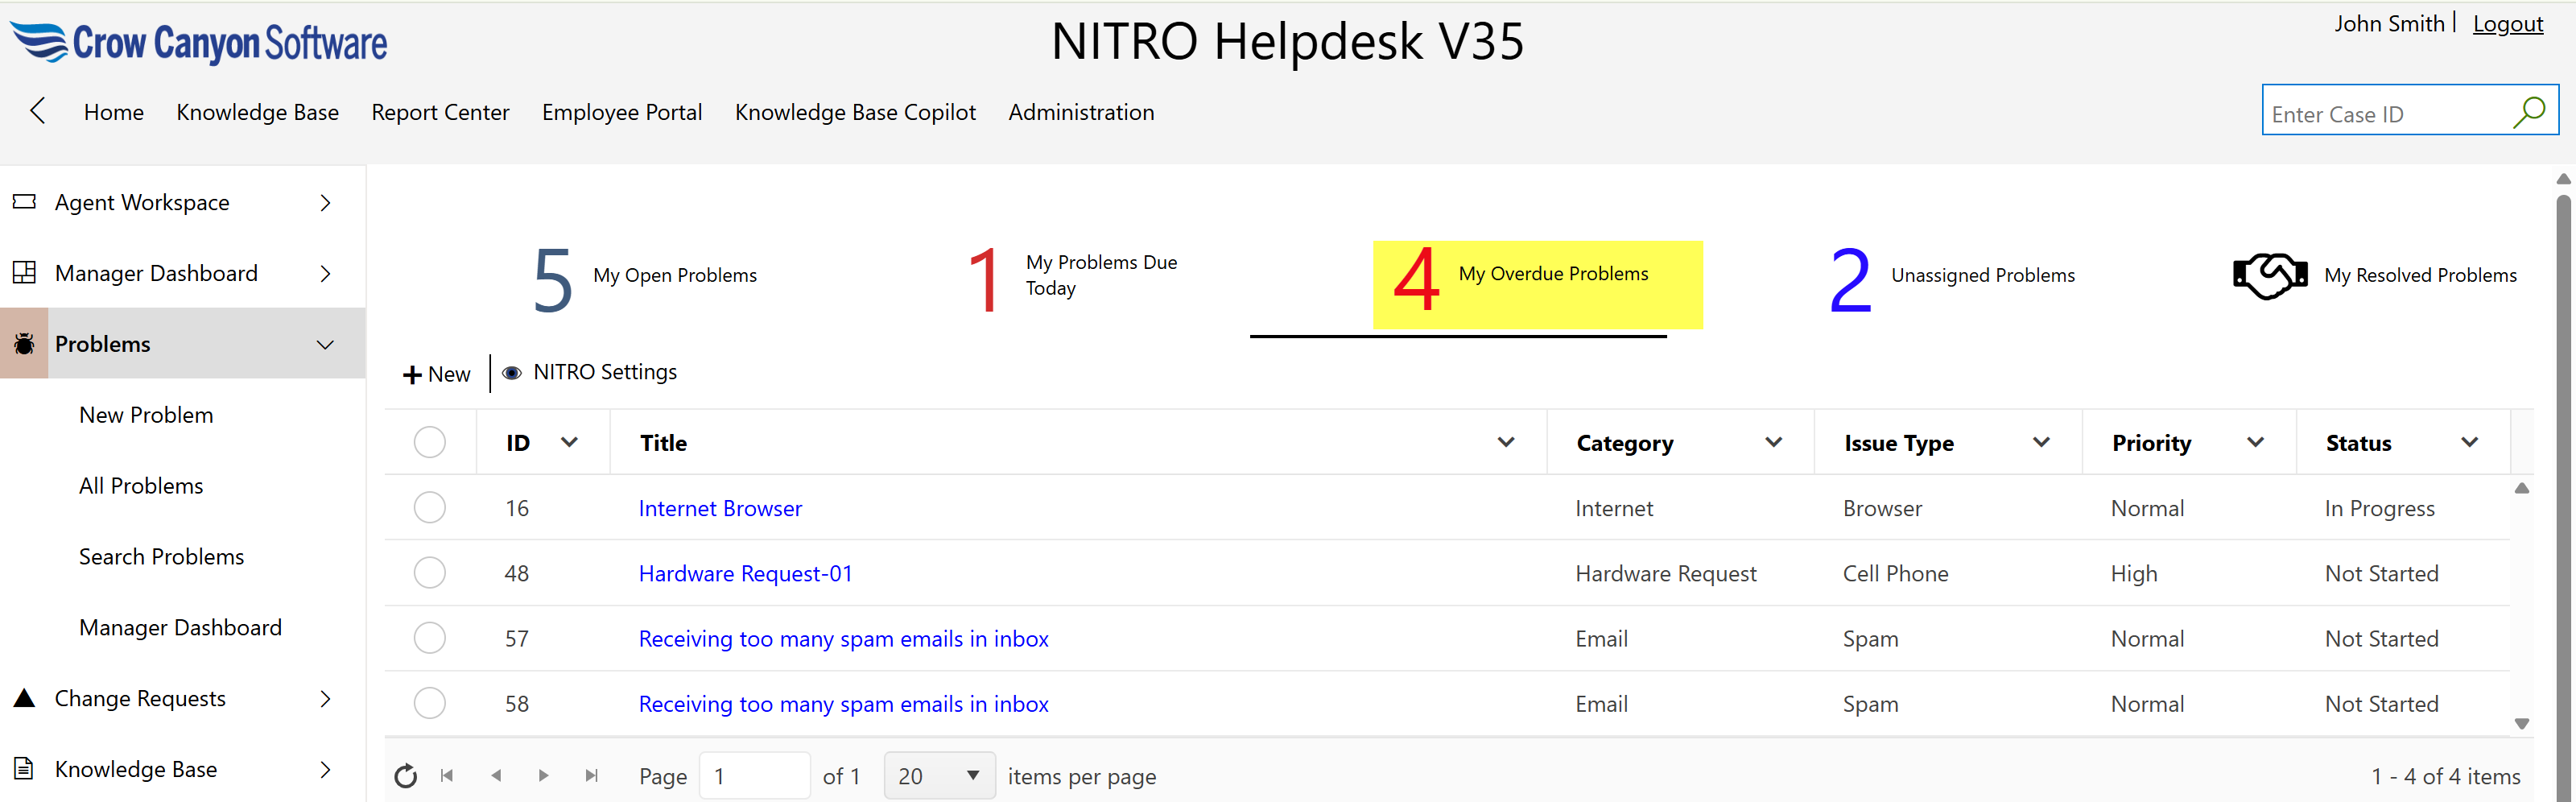Open the Report Center menu
Screen dimensions: 2576x802
tap(440, 112)
